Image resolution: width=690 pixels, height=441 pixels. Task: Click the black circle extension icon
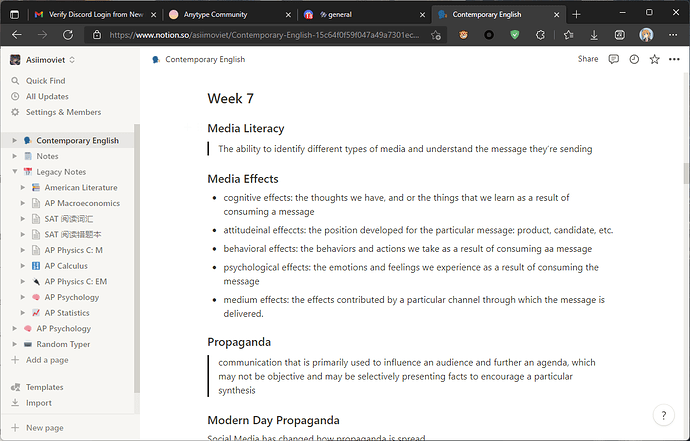pyautogui.click(x=489, y=35)
